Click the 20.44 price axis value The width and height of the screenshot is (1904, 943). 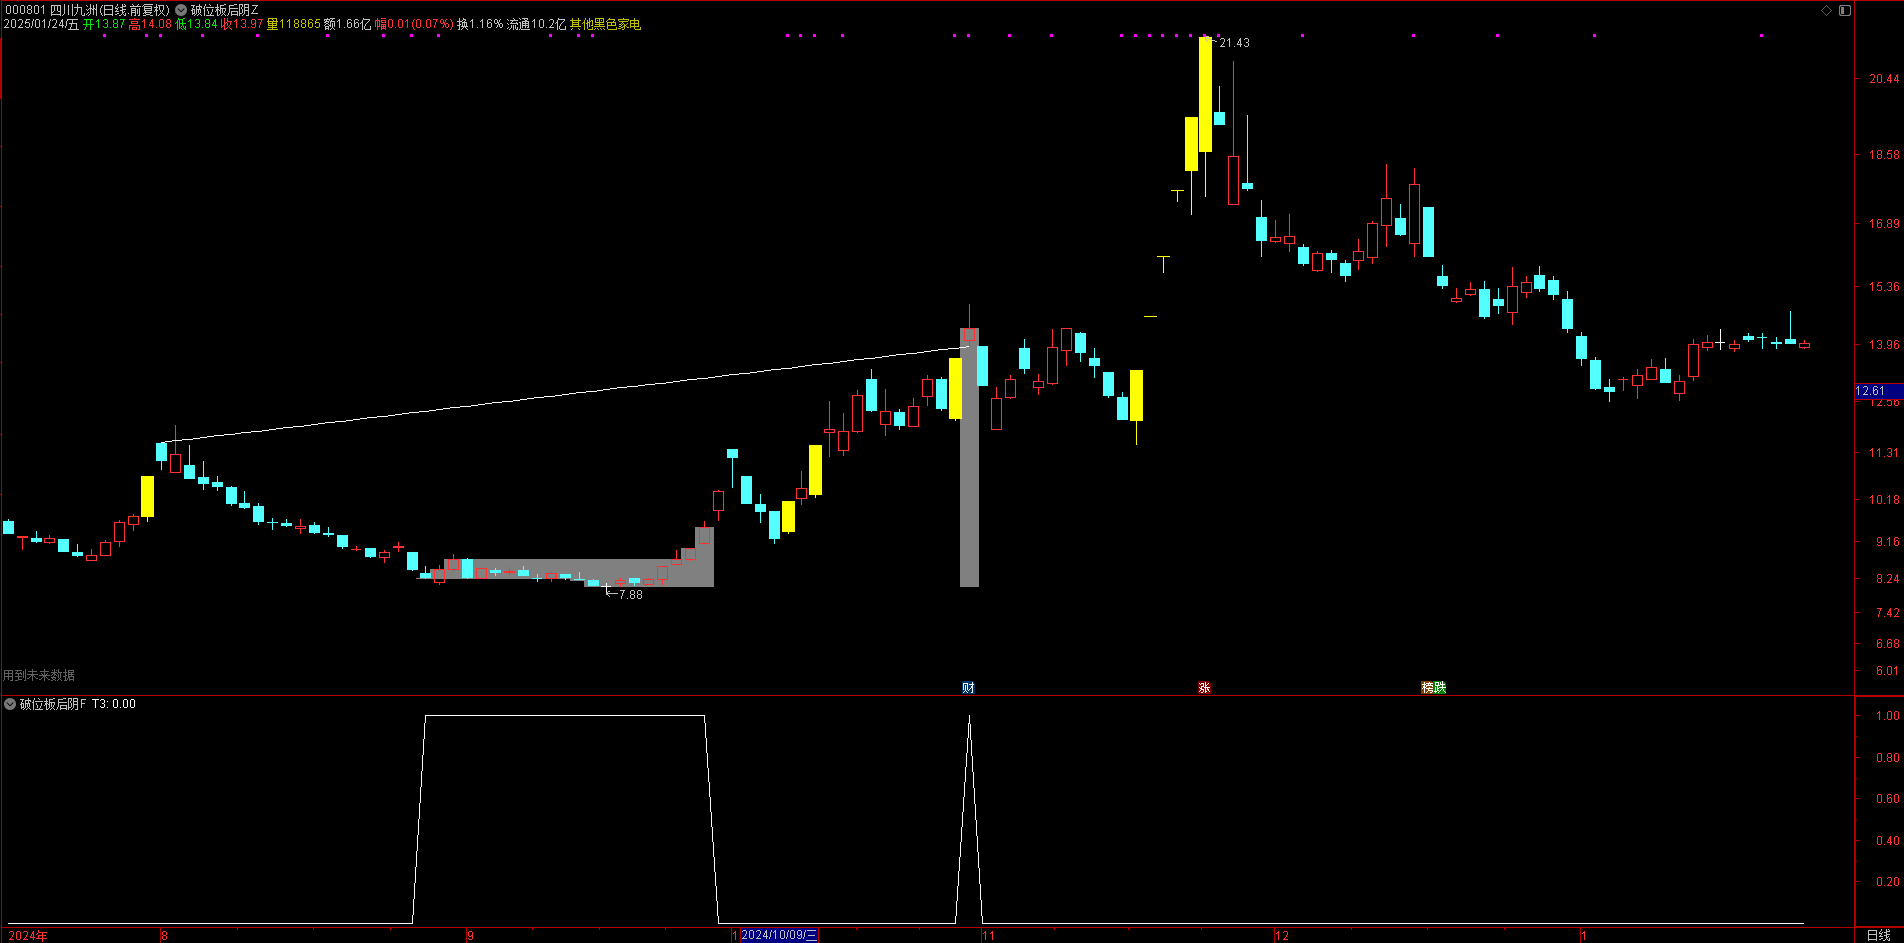(x=1884, y=78)
